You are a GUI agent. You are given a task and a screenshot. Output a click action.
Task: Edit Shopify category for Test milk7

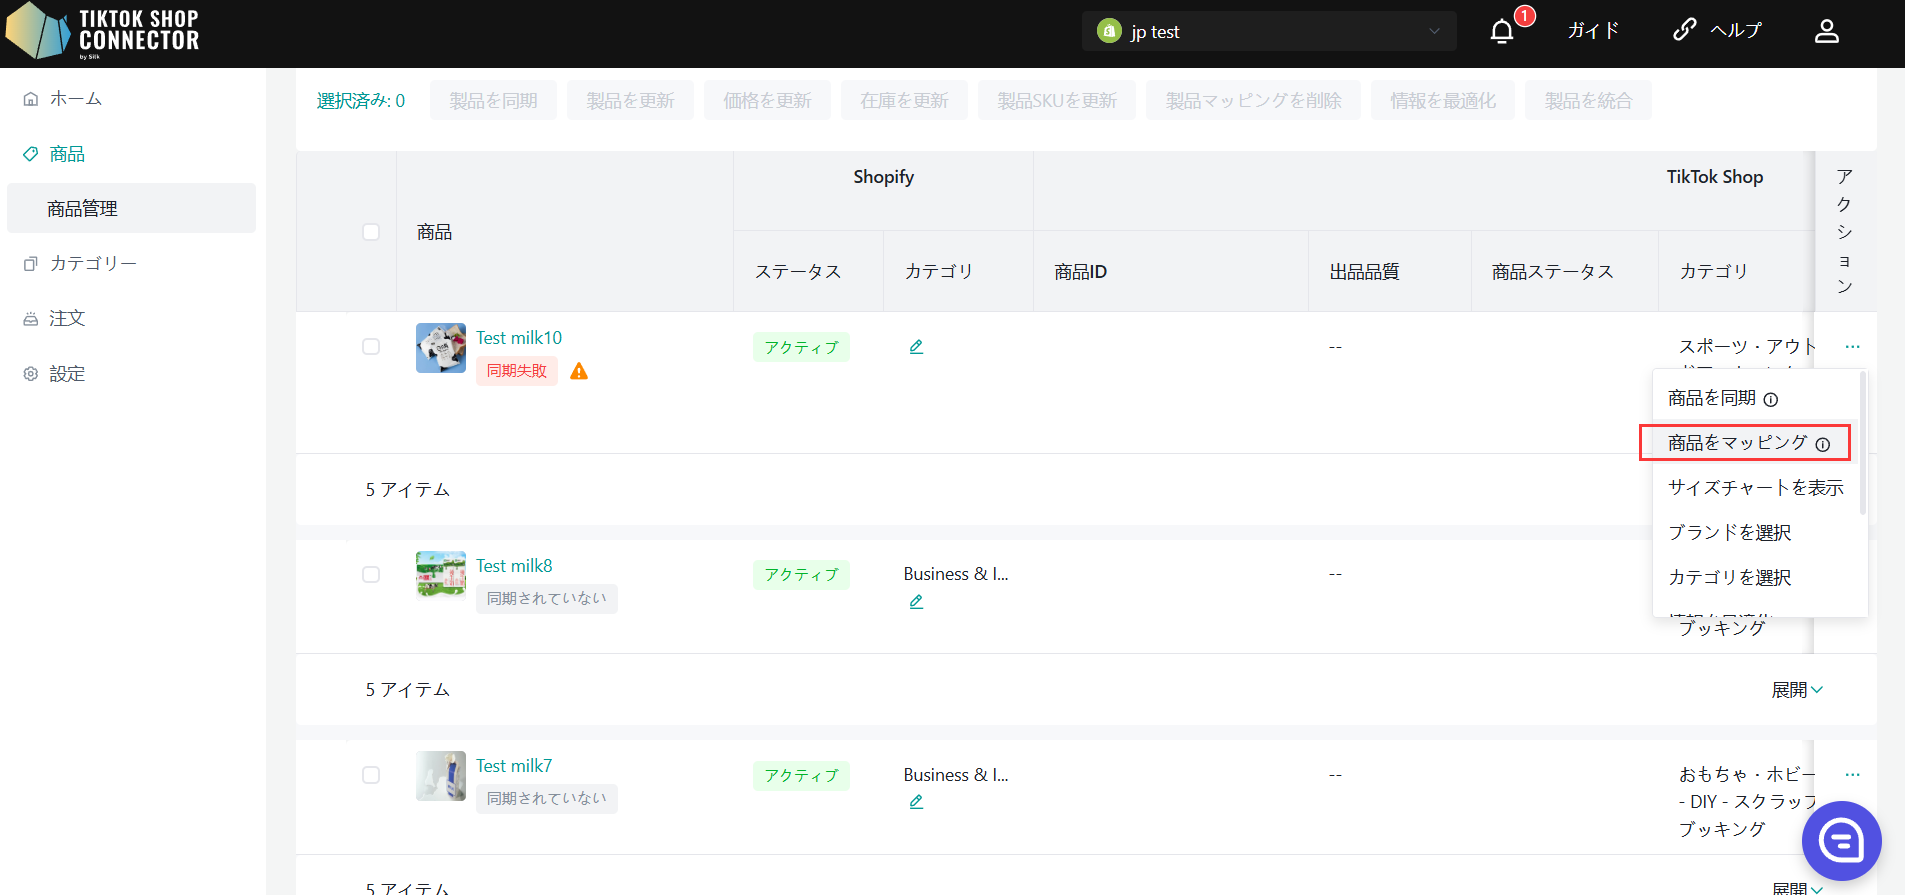click(916, 802)
